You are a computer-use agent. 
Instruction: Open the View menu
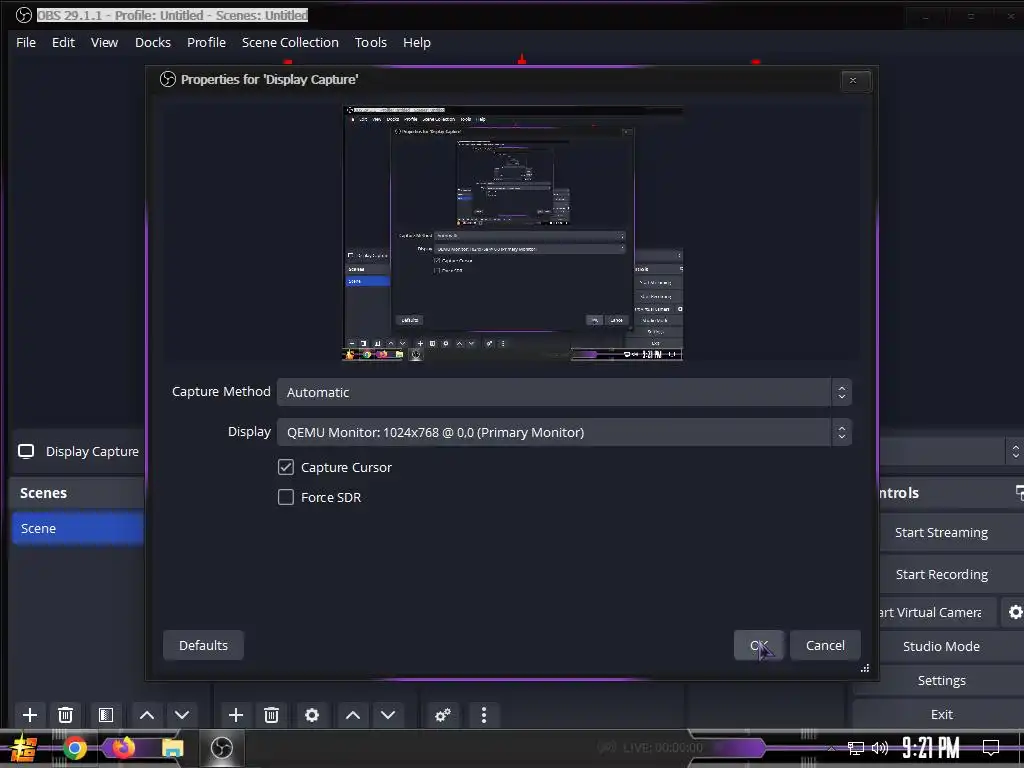pos(104,42)
